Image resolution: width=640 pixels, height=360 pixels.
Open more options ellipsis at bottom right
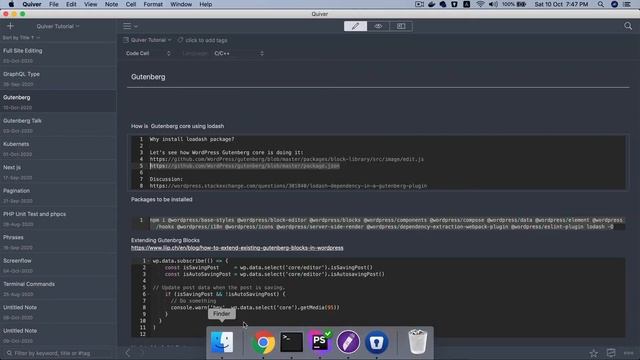coord(629,353)
